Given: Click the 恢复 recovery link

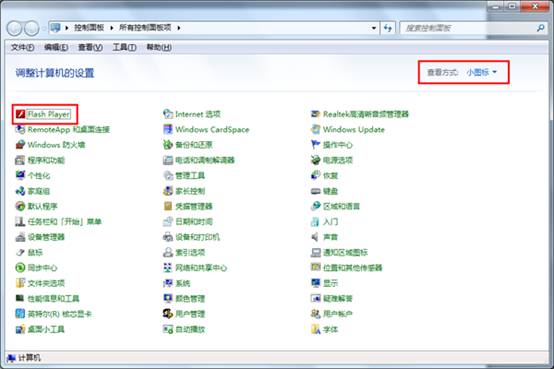Looking at the screenshot, I should pyautogui.click(x=330, y=175).
